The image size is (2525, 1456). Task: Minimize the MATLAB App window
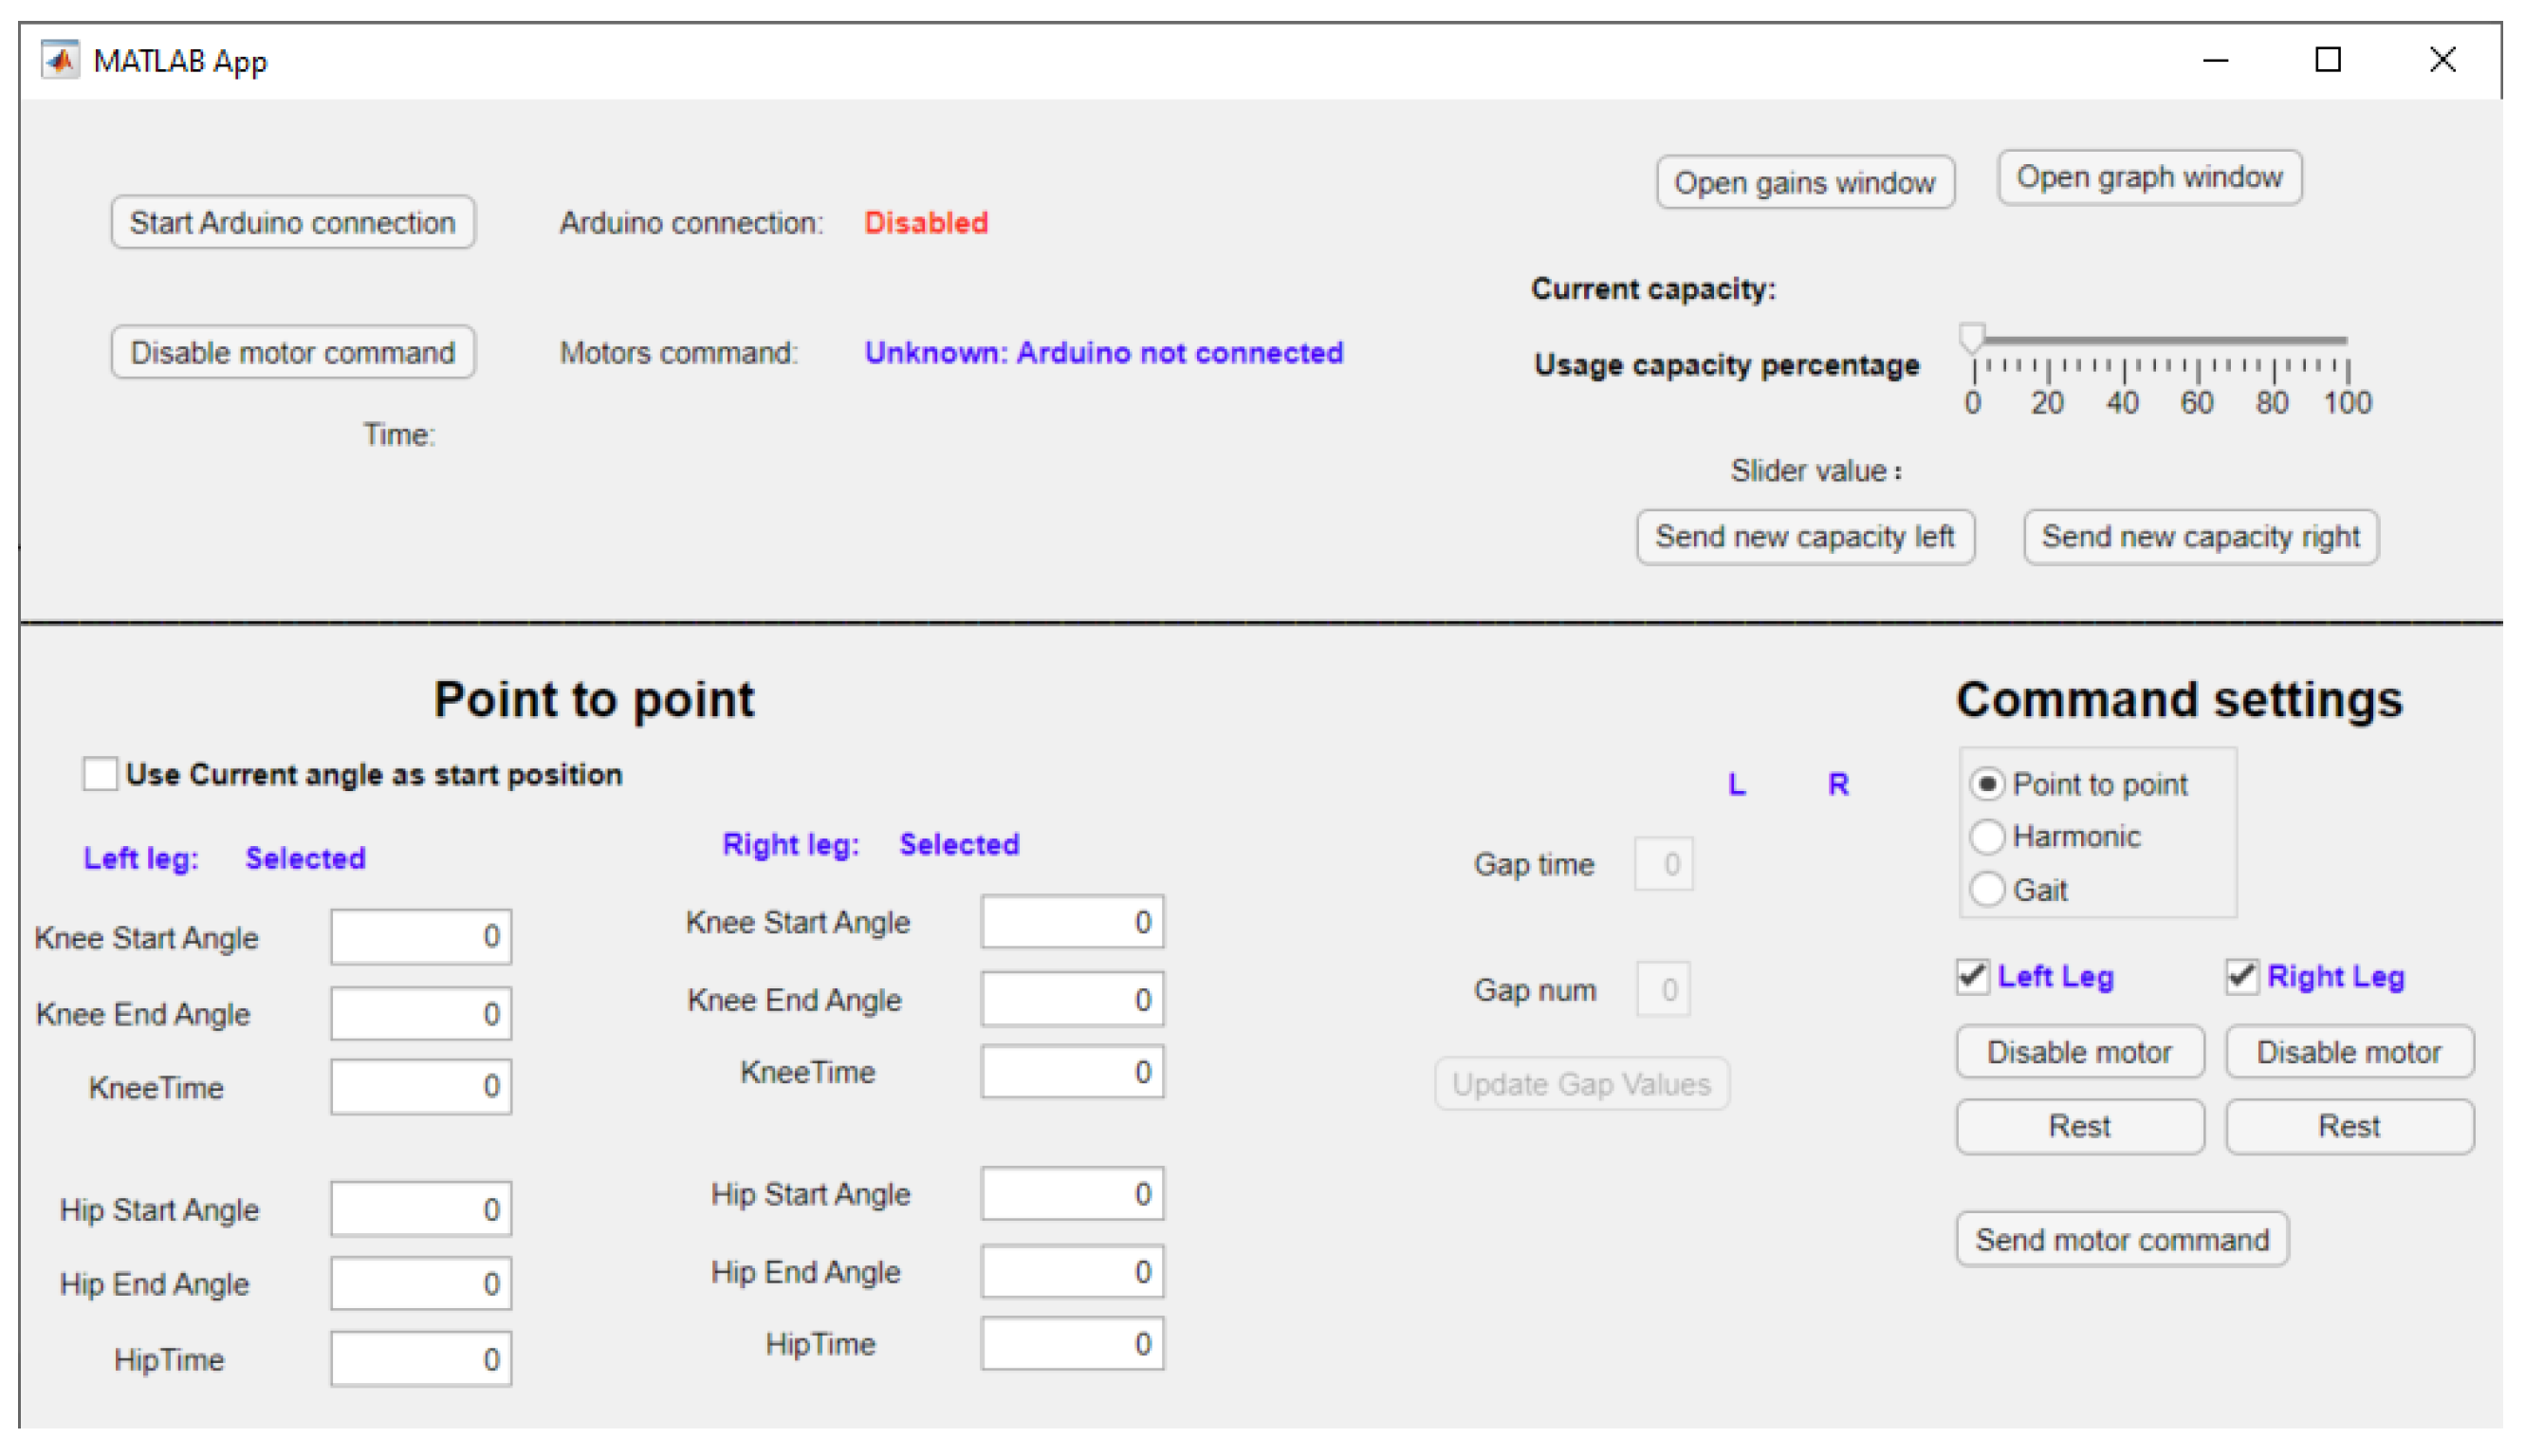[x=2215, y=60]
